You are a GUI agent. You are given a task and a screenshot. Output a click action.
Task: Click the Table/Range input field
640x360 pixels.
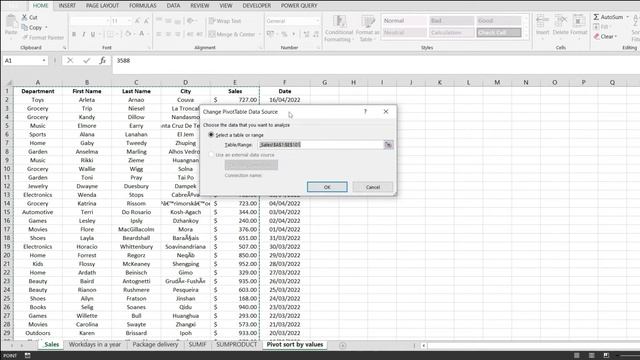point(321,144)
